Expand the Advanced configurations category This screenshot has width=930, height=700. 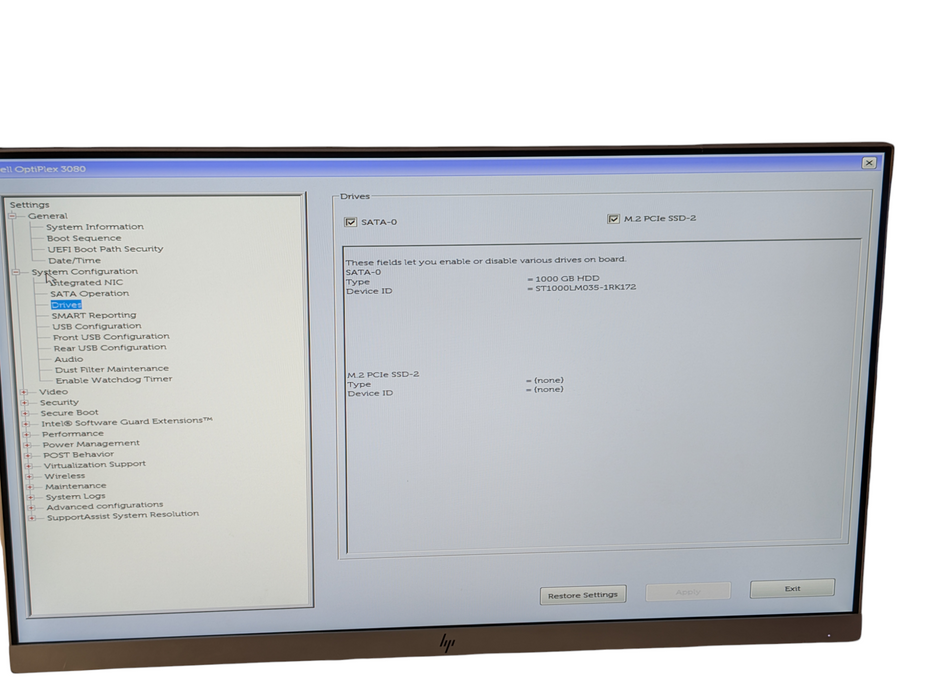coord(31,508)
